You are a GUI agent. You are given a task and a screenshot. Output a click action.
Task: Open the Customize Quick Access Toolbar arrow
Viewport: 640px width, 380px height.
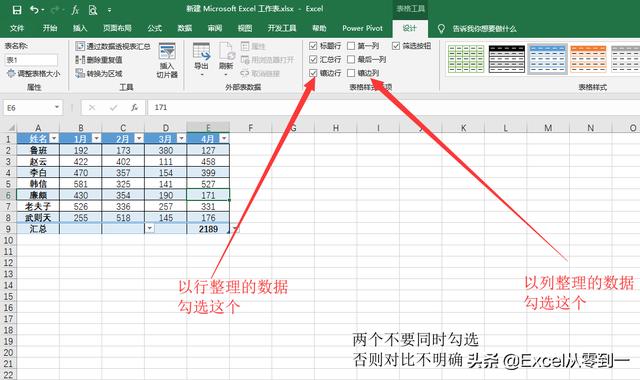[109, 10]
